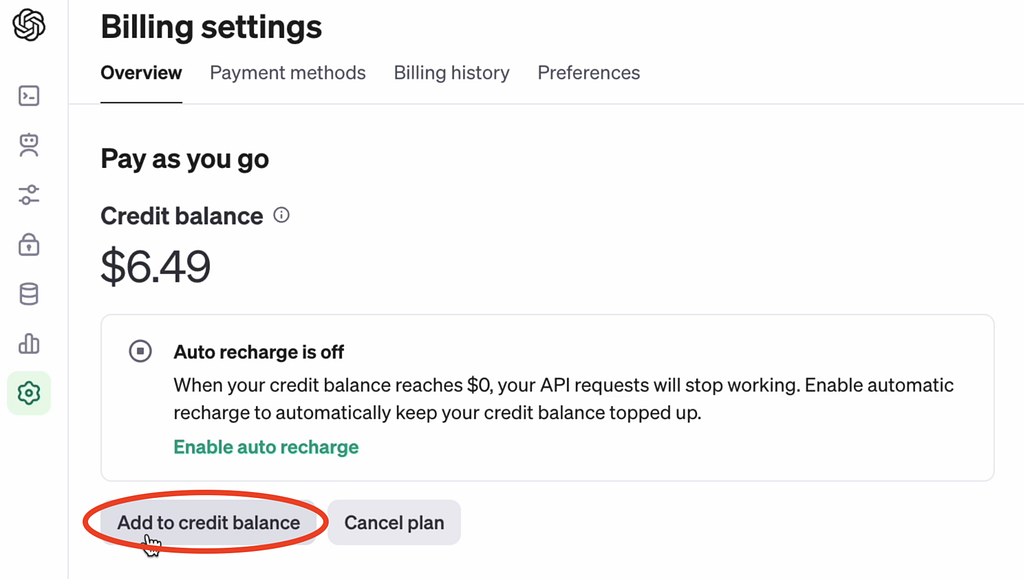The width and height of the screenshot is (1024, 579).
Task: Open the Billing history tab
Action: [x=451, y=72]
